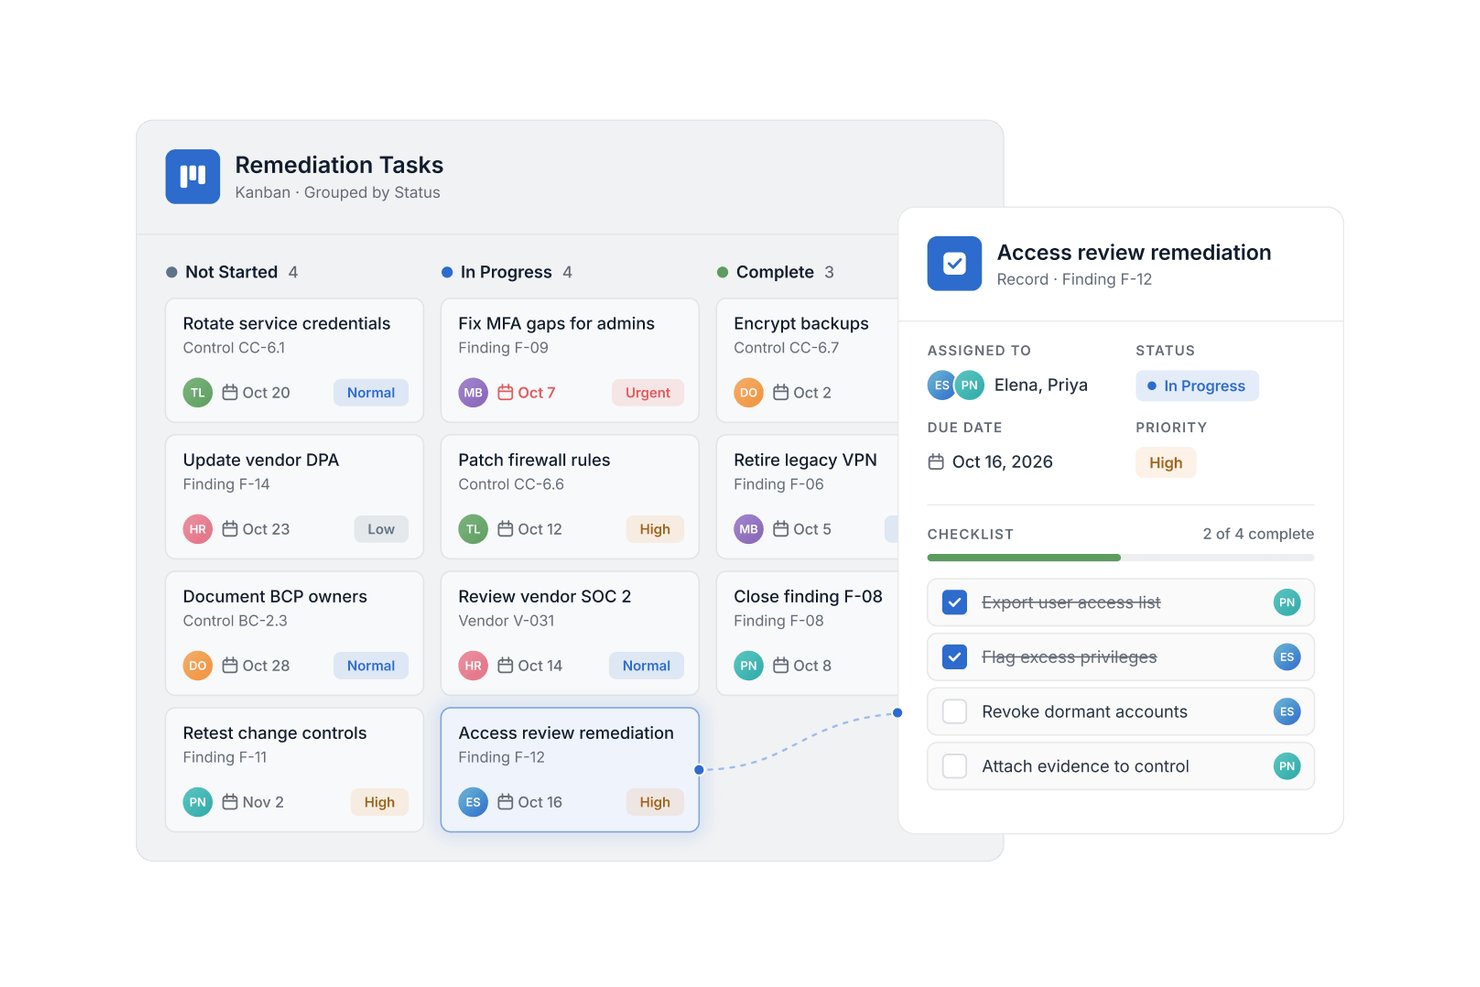
Task: Select the In Progress column header
Action: pyautogui.click(x=507, y=272)
